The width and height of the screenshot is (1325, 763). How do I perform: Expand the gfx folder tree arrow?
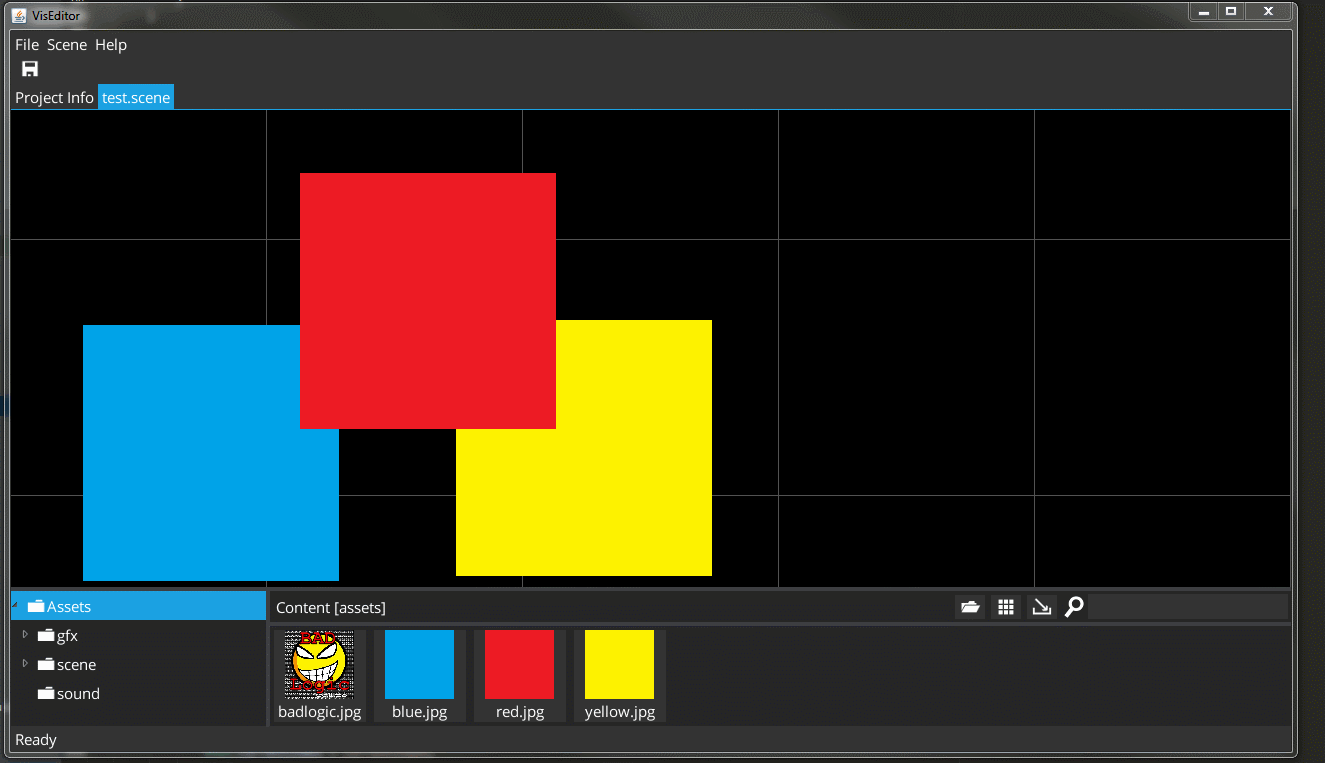click(25, 635)
